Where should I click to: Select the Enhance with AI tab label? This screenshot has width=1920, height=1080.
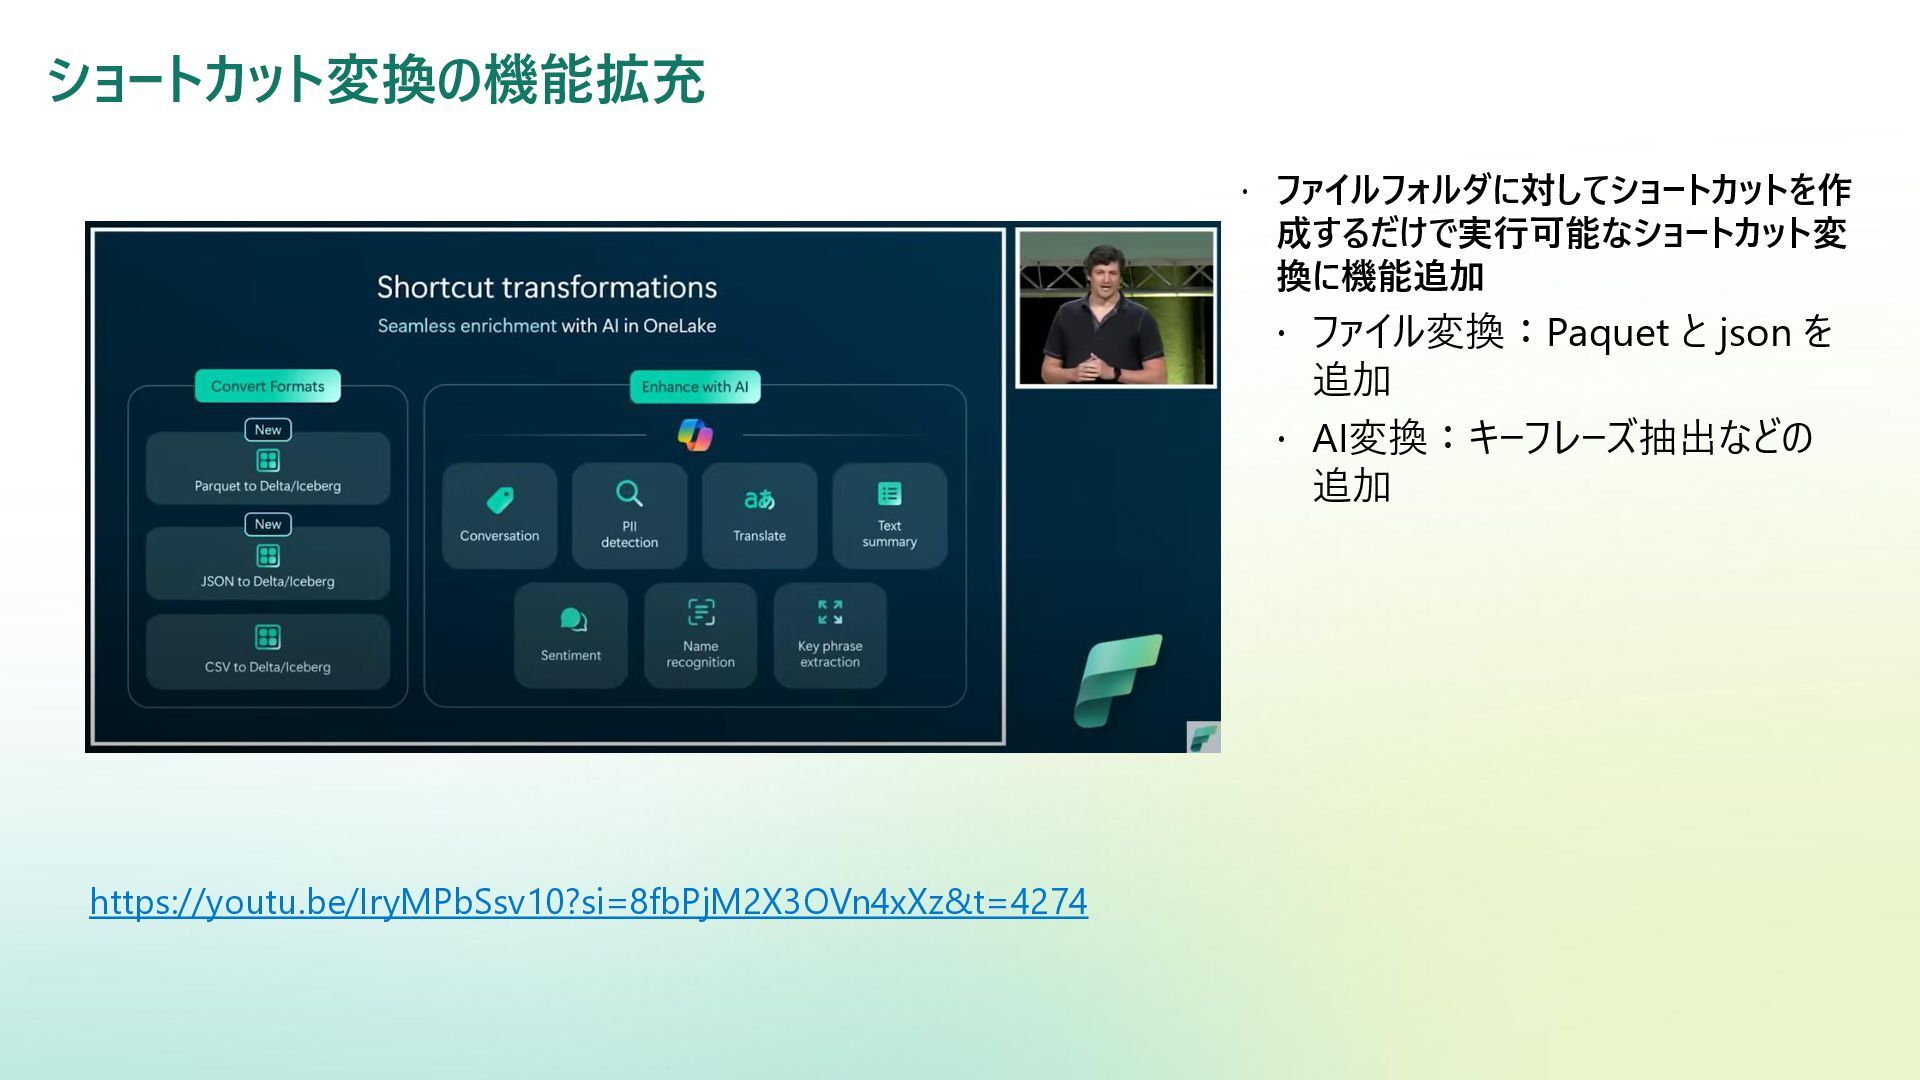click(695, 387)
